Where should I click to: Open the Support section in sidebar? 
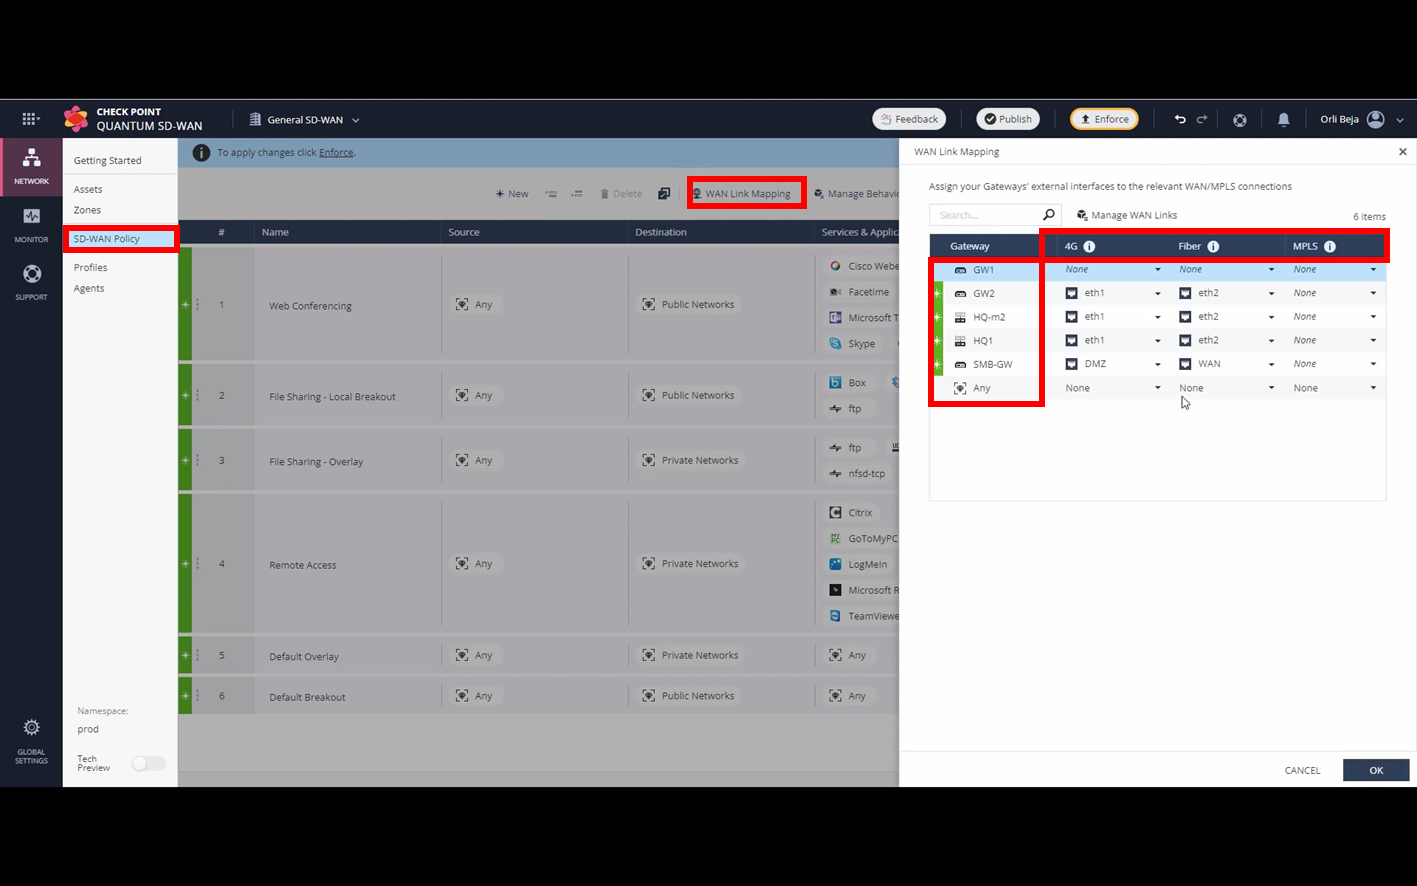(x=31, y=282)
